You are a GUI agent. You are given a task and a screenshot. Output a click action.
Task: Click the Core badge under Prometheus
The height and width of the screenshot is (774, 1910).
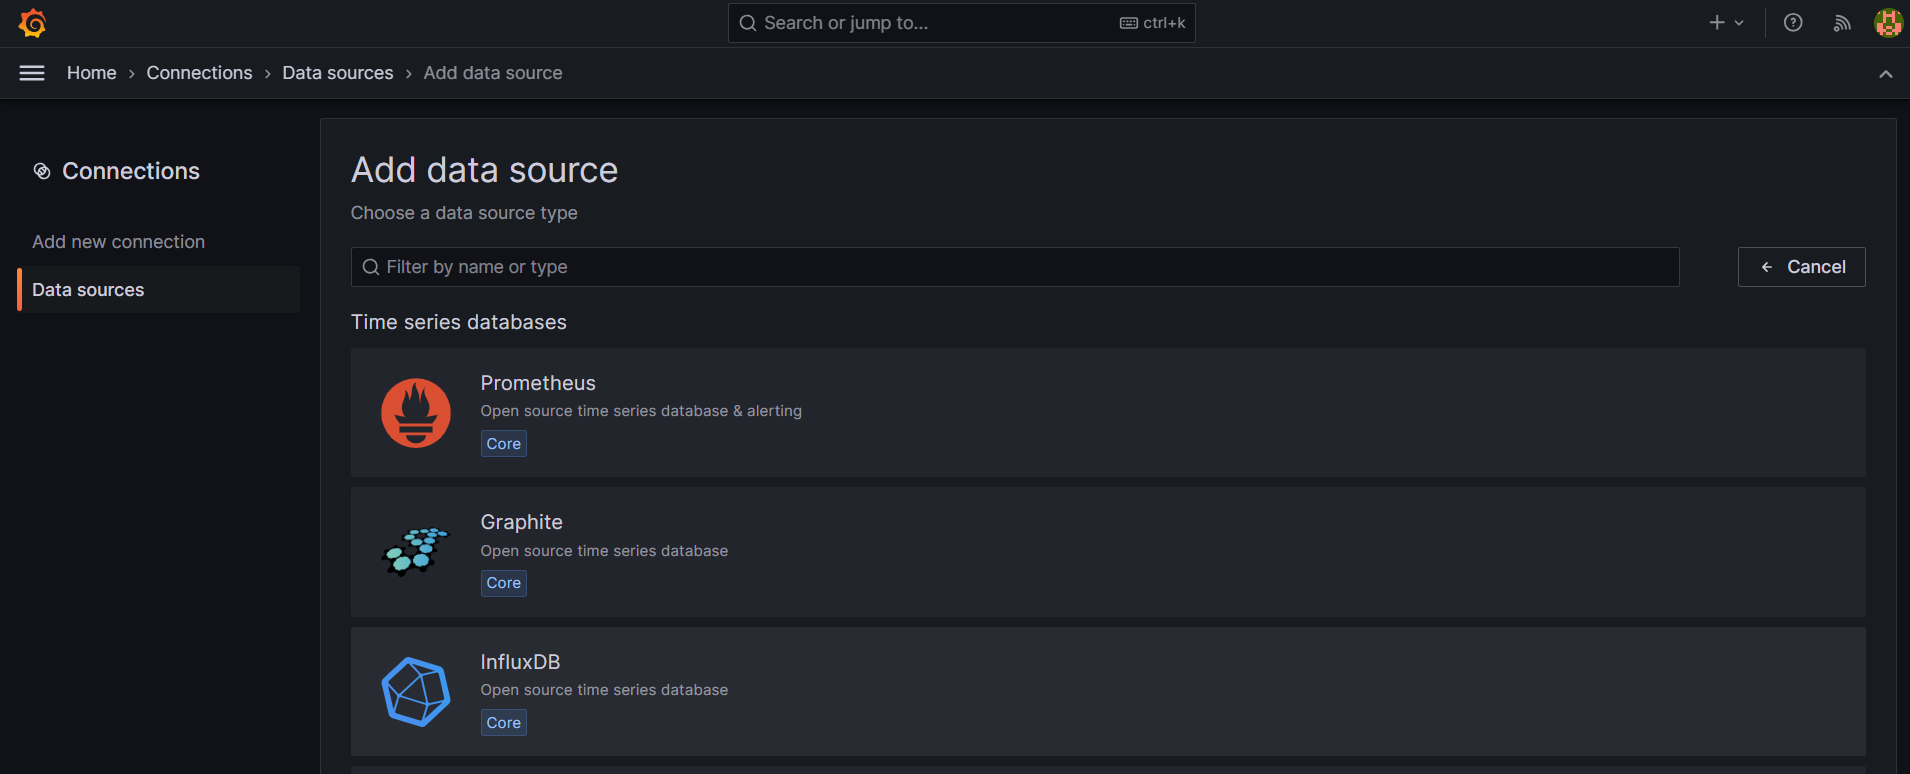(x=504, y=444)
